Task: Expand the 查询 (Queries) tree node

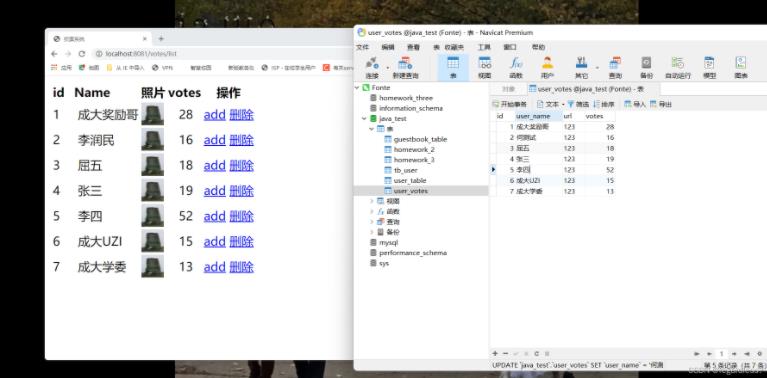Action: (371, 222)
